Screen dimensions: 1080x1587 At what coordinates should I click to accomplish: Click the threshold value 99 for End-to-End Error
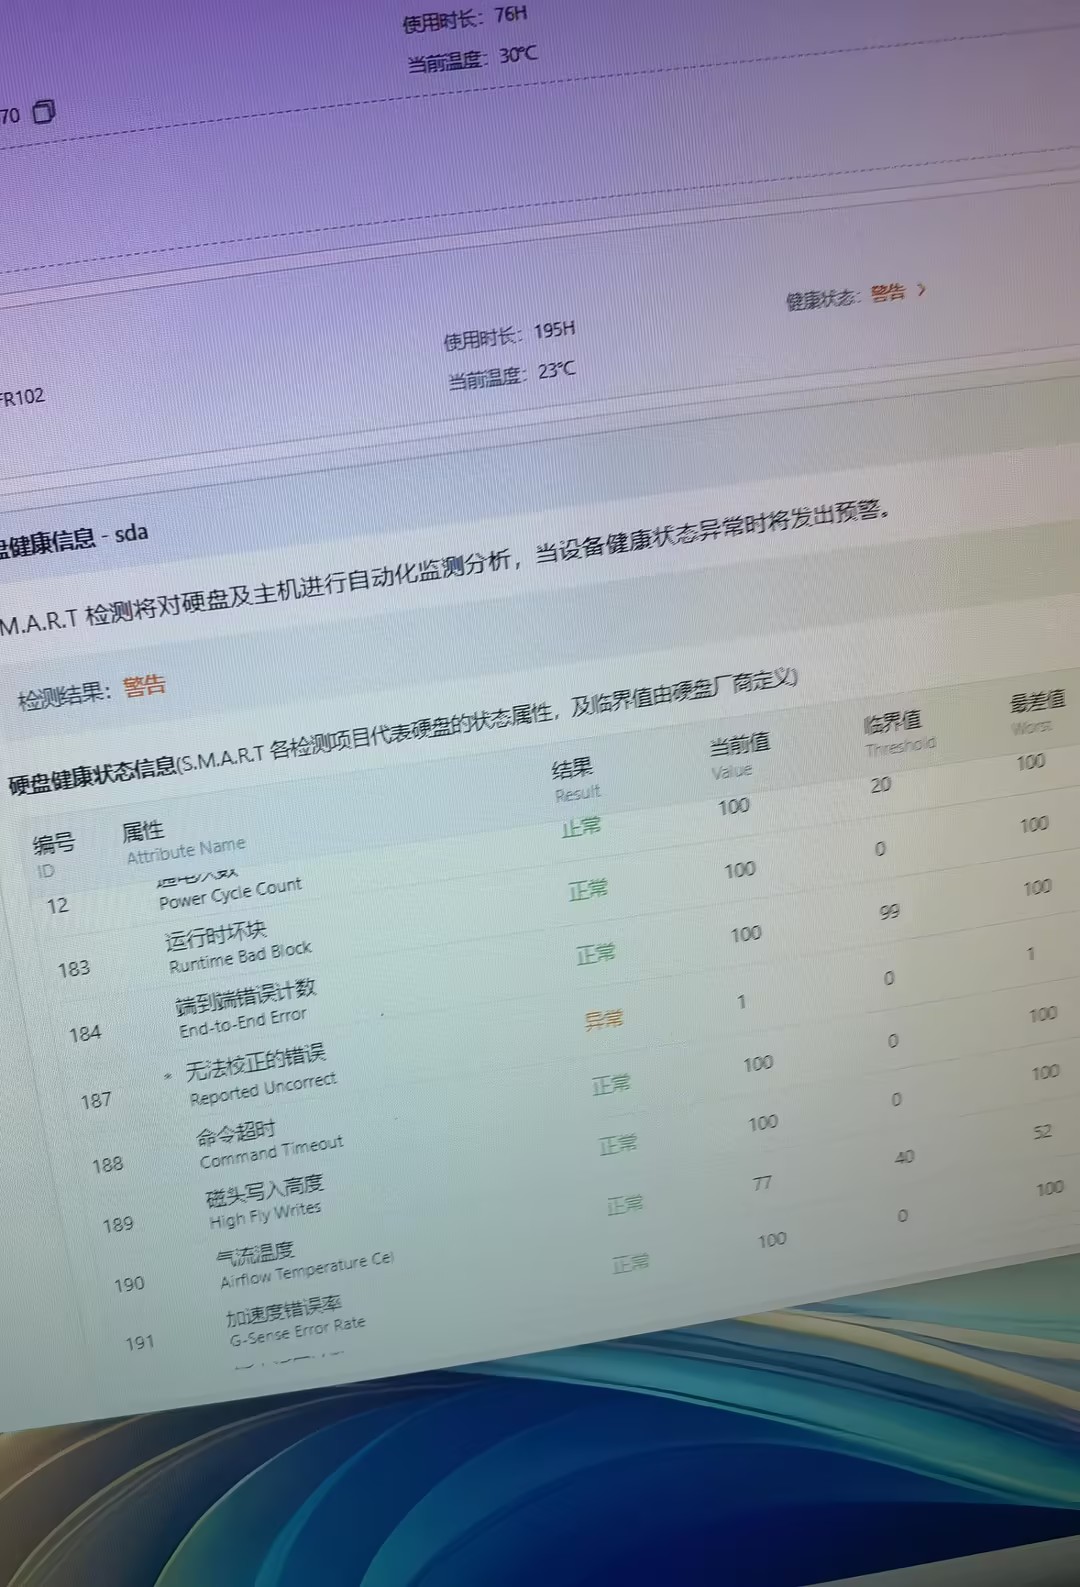(x=889, y=912)
